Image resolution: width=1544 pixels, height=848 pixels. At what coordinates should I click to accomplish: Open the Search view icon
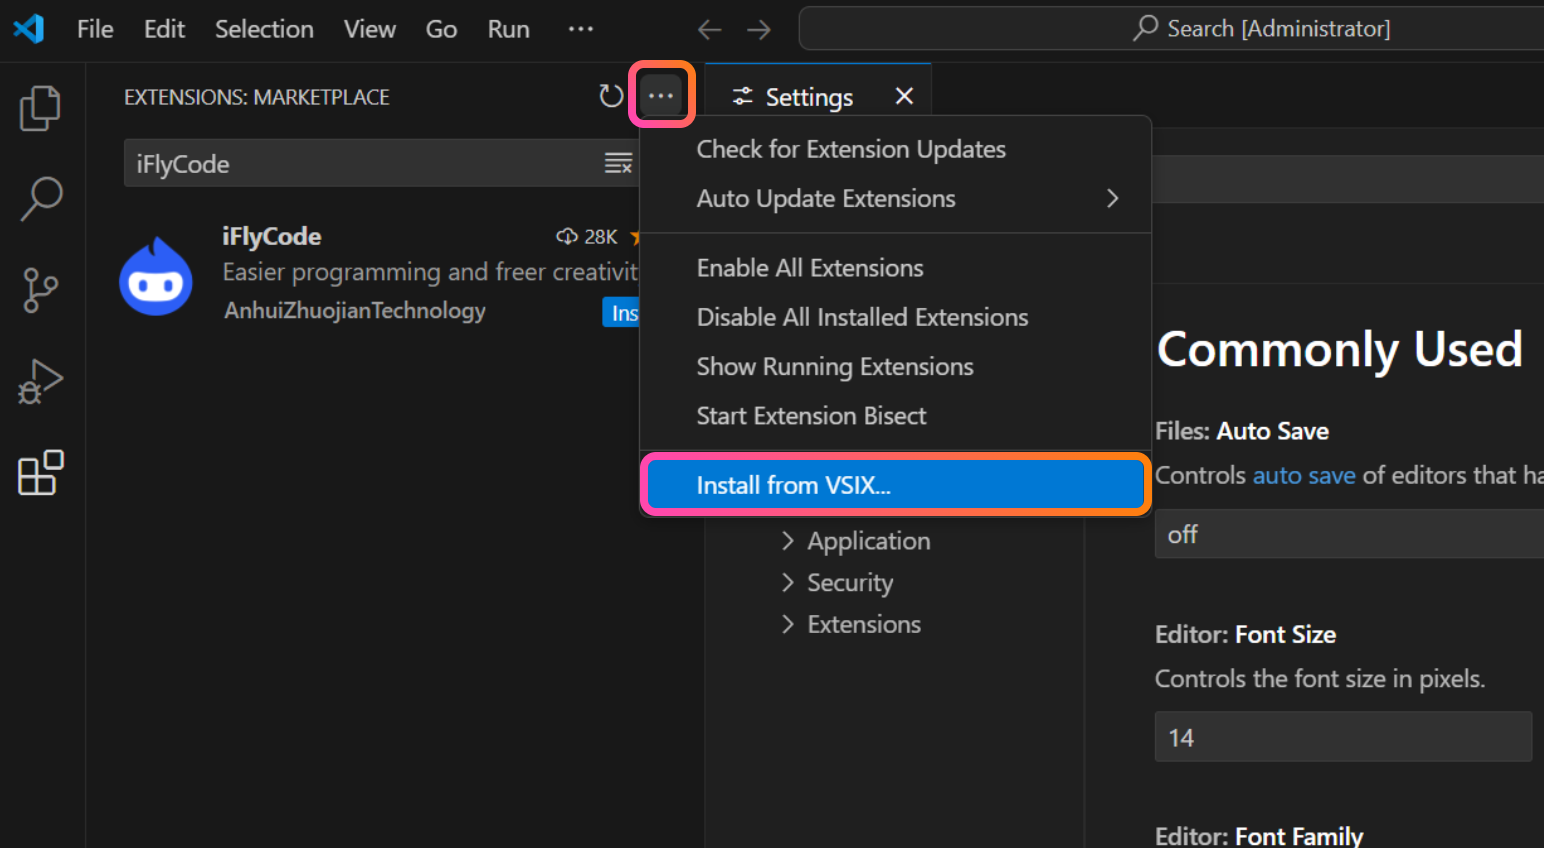(x=41, y=199)
